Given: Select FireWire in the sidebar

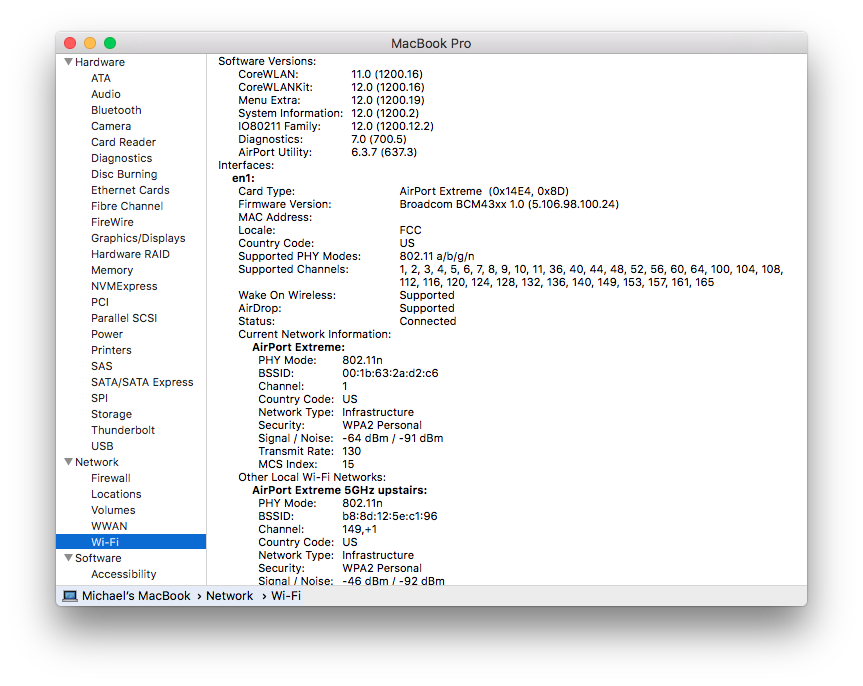Looking at the screenshot, I should pyautogui.click(x=112, y=222).
